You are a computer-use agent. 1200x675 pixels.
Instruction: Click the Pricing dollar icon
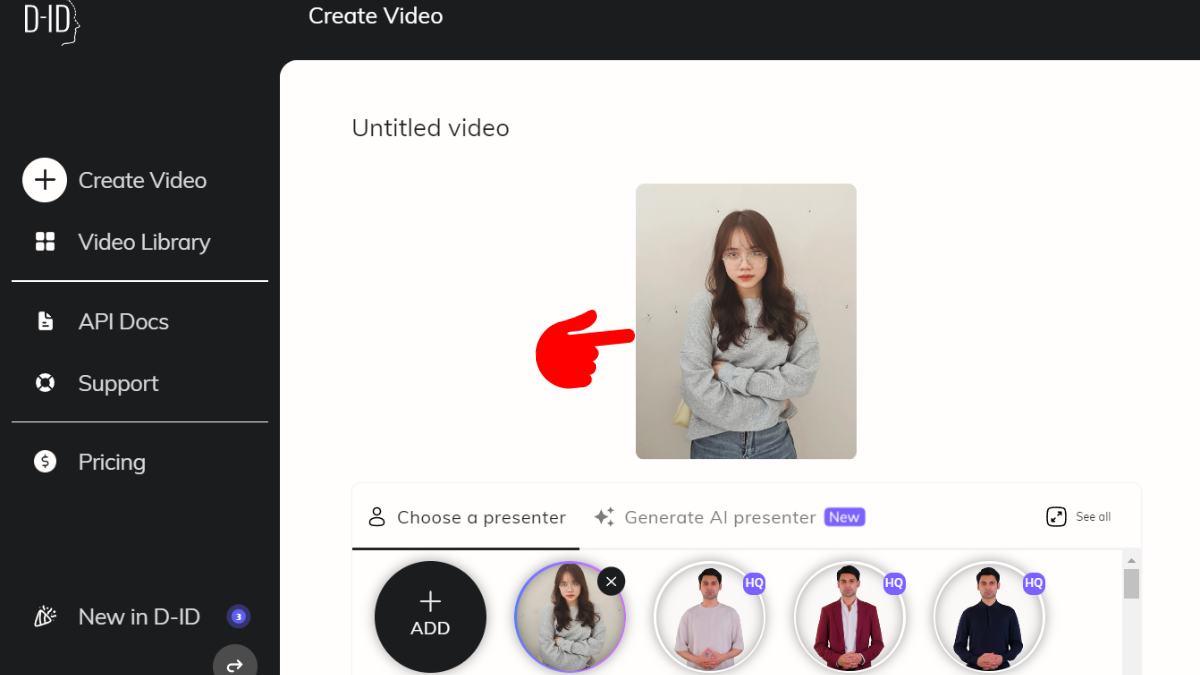(43, 461)
